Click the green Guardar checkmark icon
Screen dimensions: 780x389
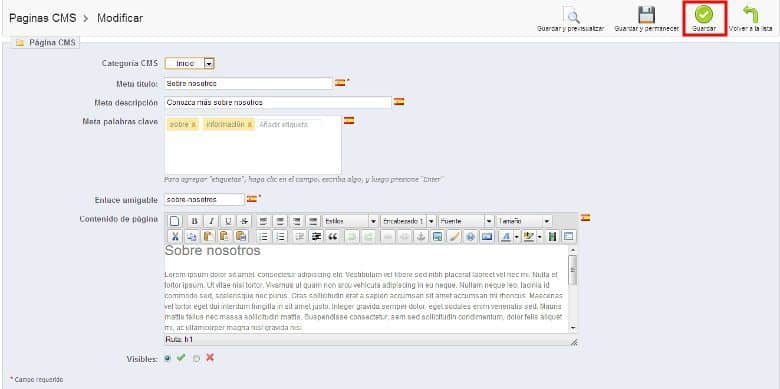tap(703, 14)
